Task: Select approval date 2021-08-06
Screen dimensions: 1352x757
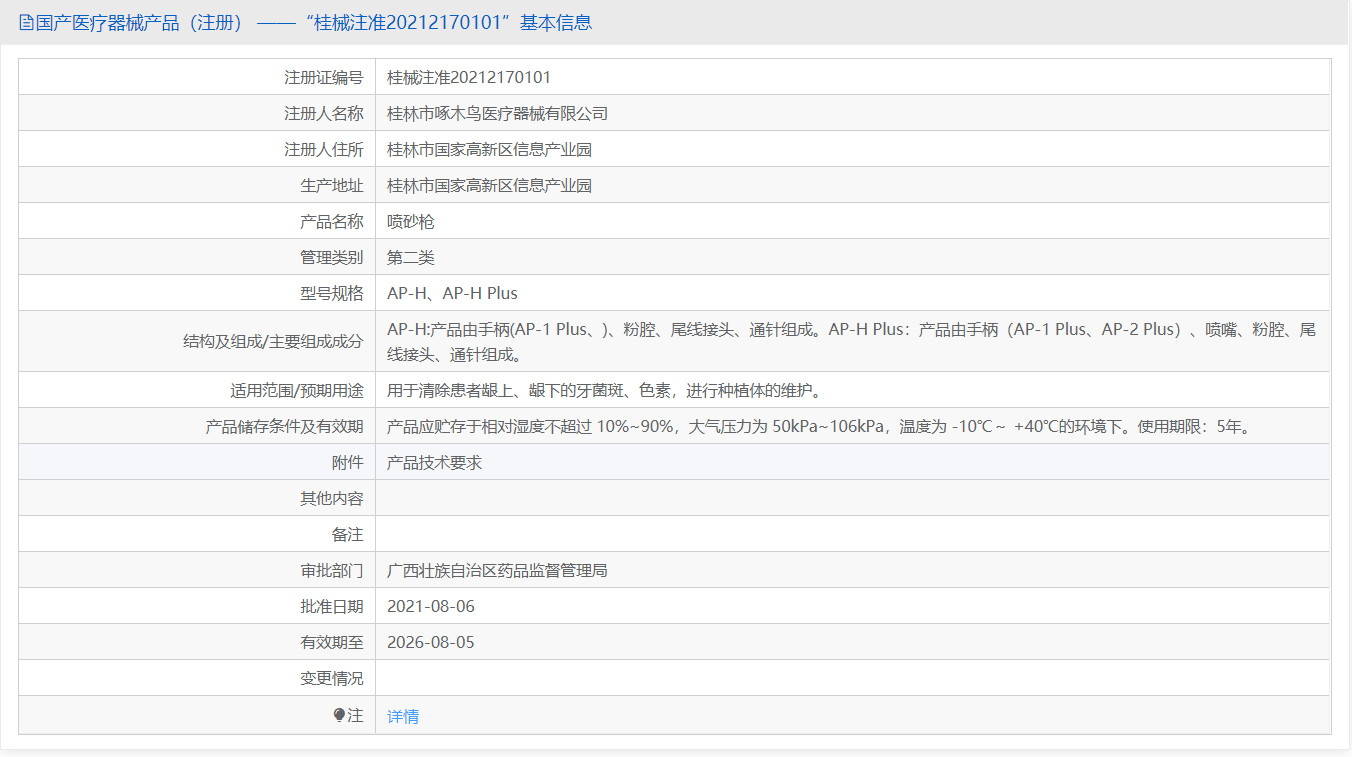Action: (x=431, y=606)
